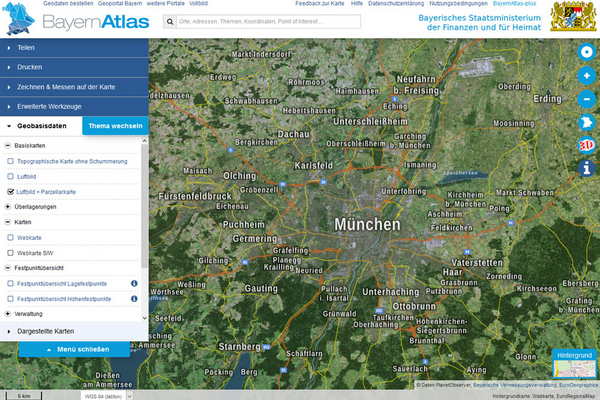
Task: Enable the Webkarte S/W layer
Action: 10,253
